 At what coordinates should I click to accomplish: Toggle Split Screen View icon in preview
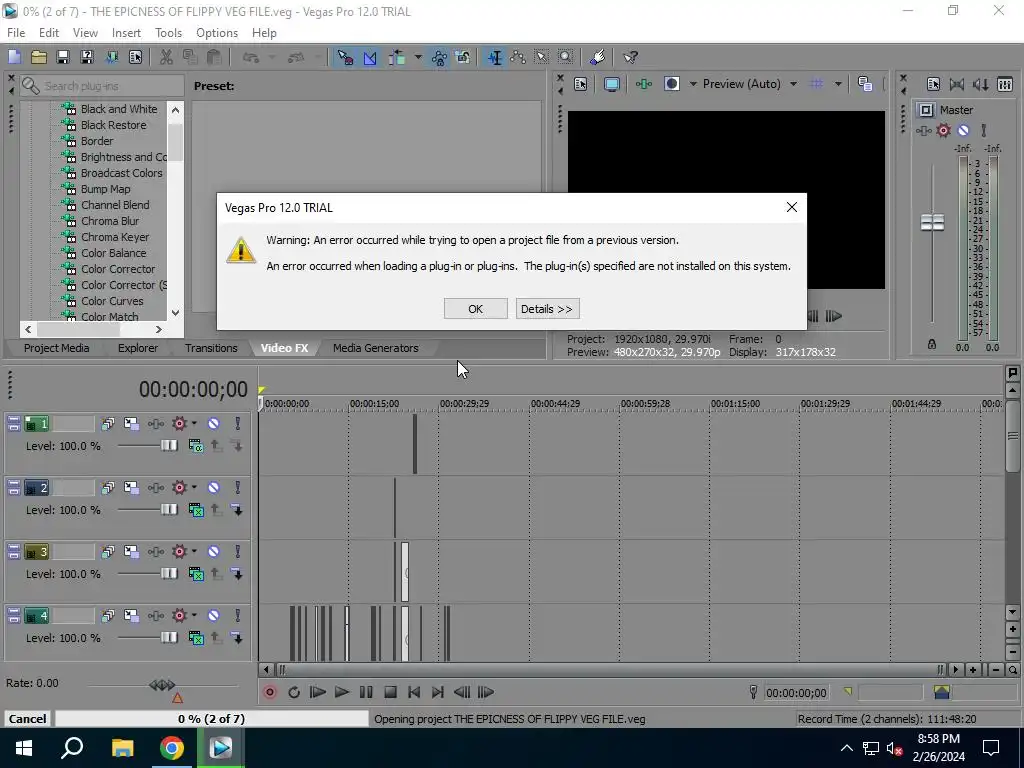coord(671,84)
